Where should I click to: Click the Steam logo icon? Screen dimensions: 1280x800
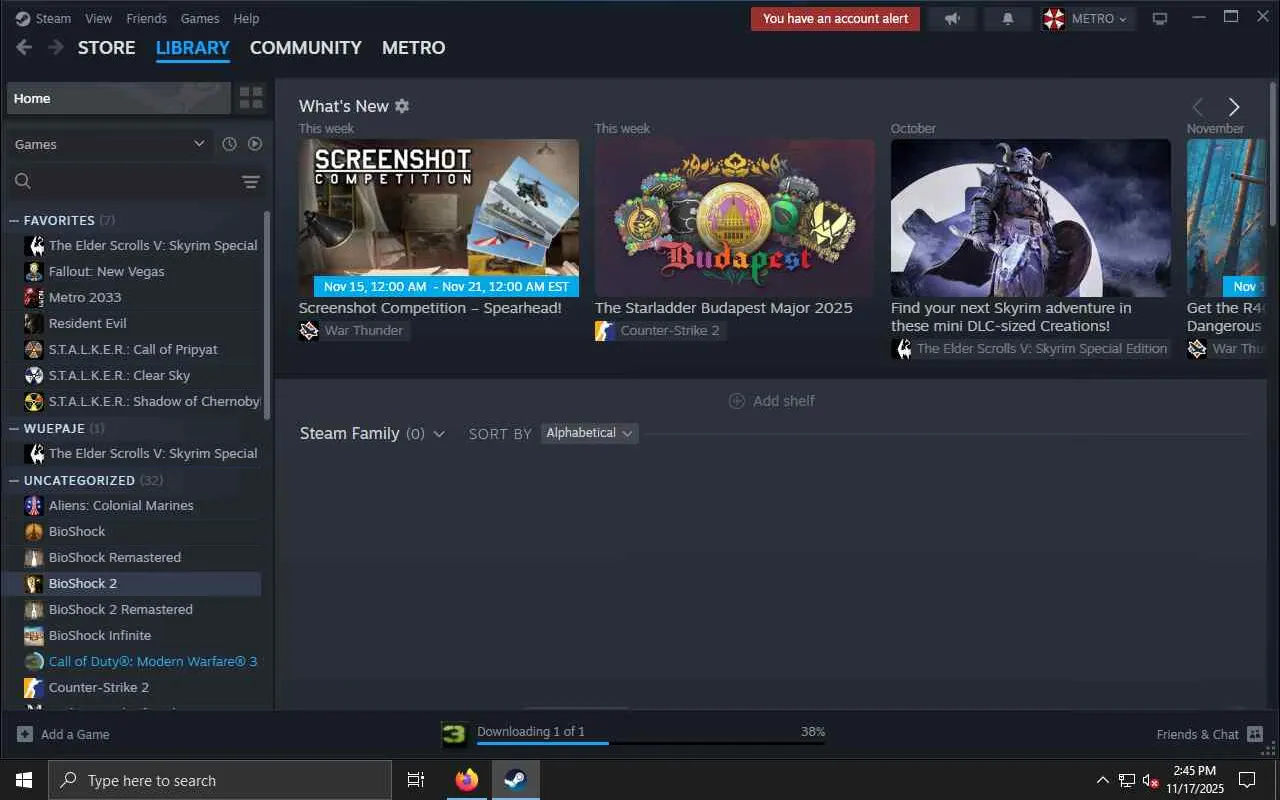[23, 18]
